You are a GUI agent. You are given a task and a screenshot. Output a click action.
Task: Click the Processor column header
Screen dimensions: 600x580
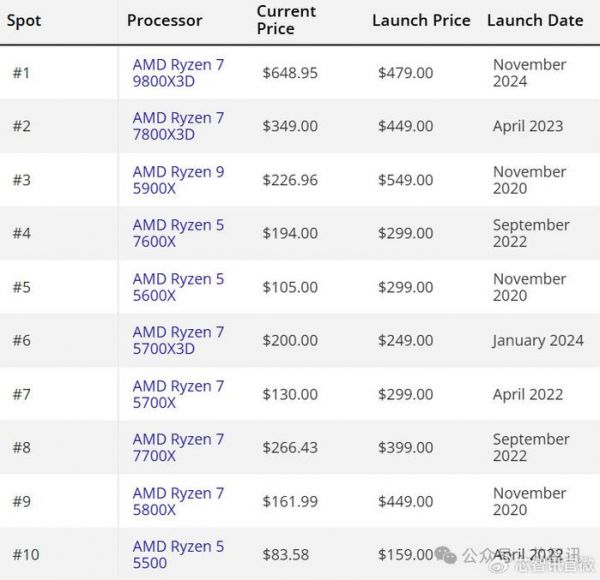pyautogui.click(x=164, y=20)
